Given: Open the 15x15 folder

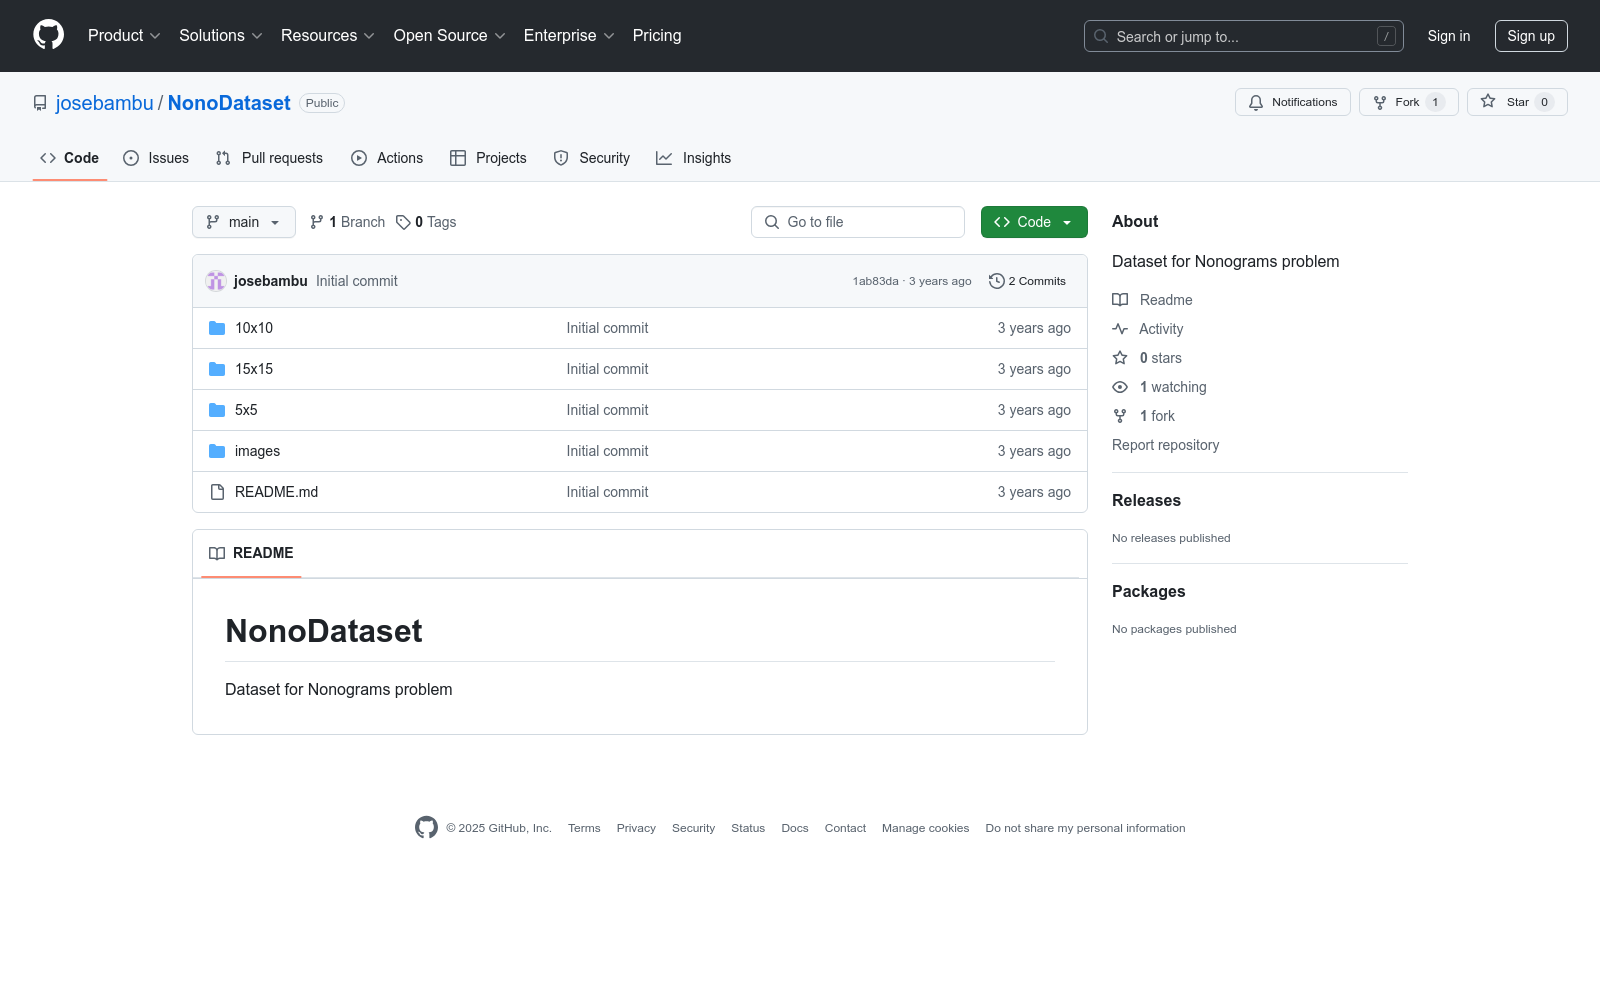Looking at the screenshot, I should [x=254, y=369].
